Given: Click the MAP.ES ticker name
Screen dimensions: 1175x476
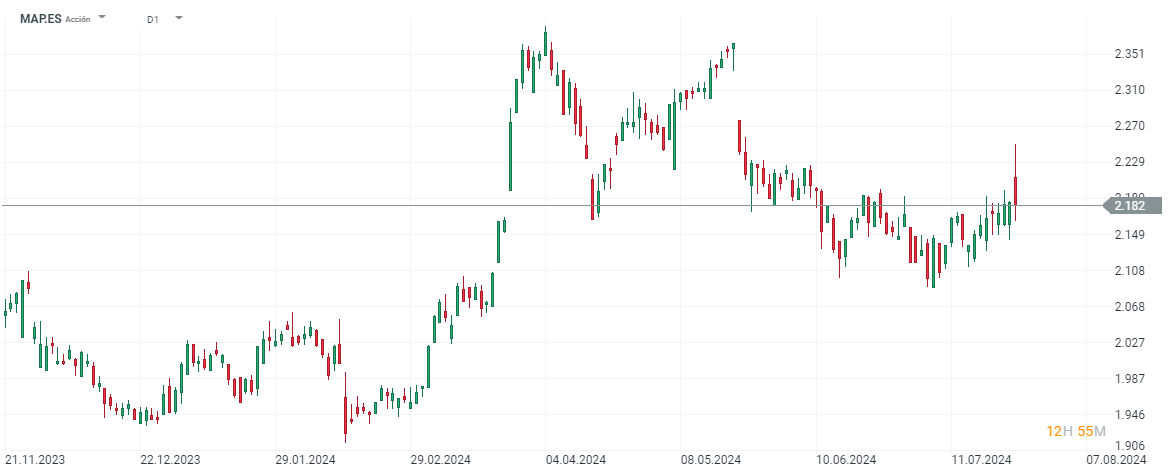Looking at the screenshot, I should tap(40, 18).
